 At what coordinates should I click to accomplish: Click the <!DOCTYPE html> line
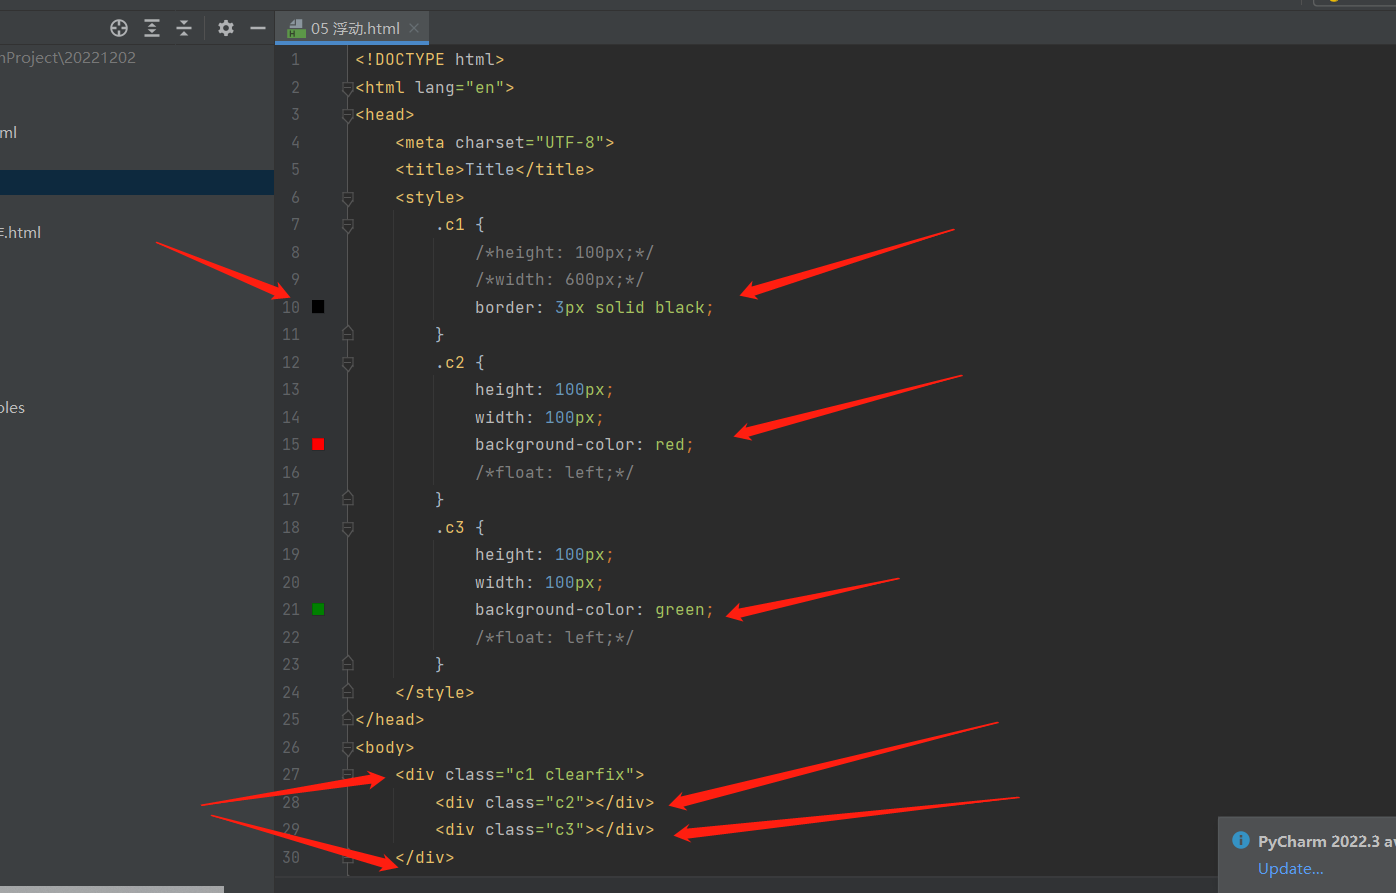coord(430,60)
